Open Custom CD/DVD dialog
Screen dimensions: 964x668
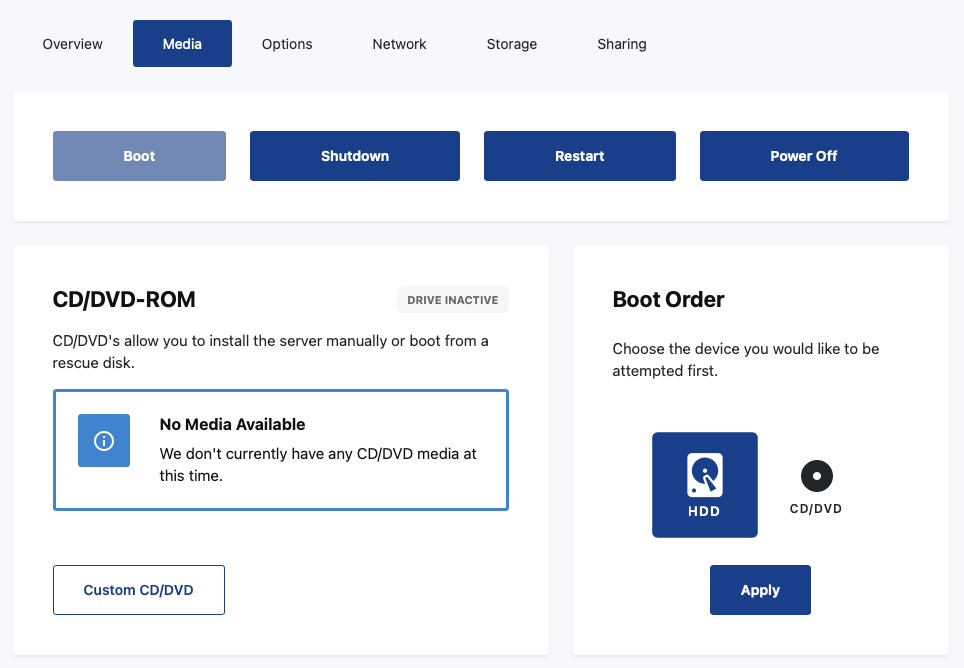tap(139, 590)
